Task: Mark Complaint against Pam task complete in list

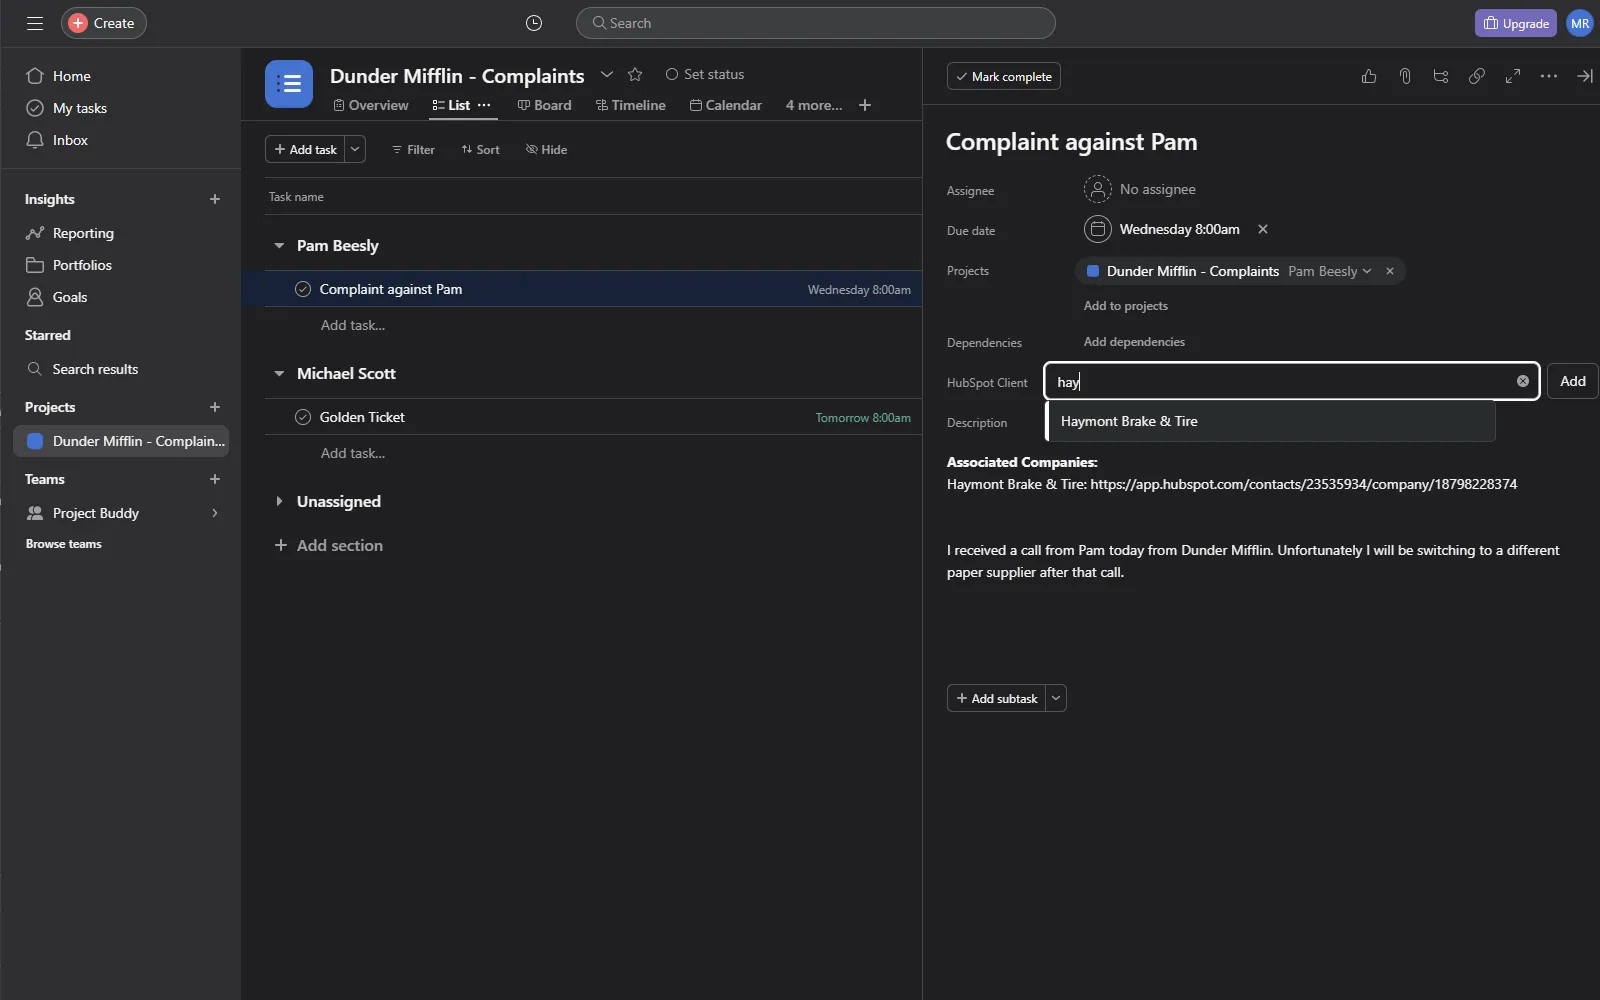Action: [303, 289]
